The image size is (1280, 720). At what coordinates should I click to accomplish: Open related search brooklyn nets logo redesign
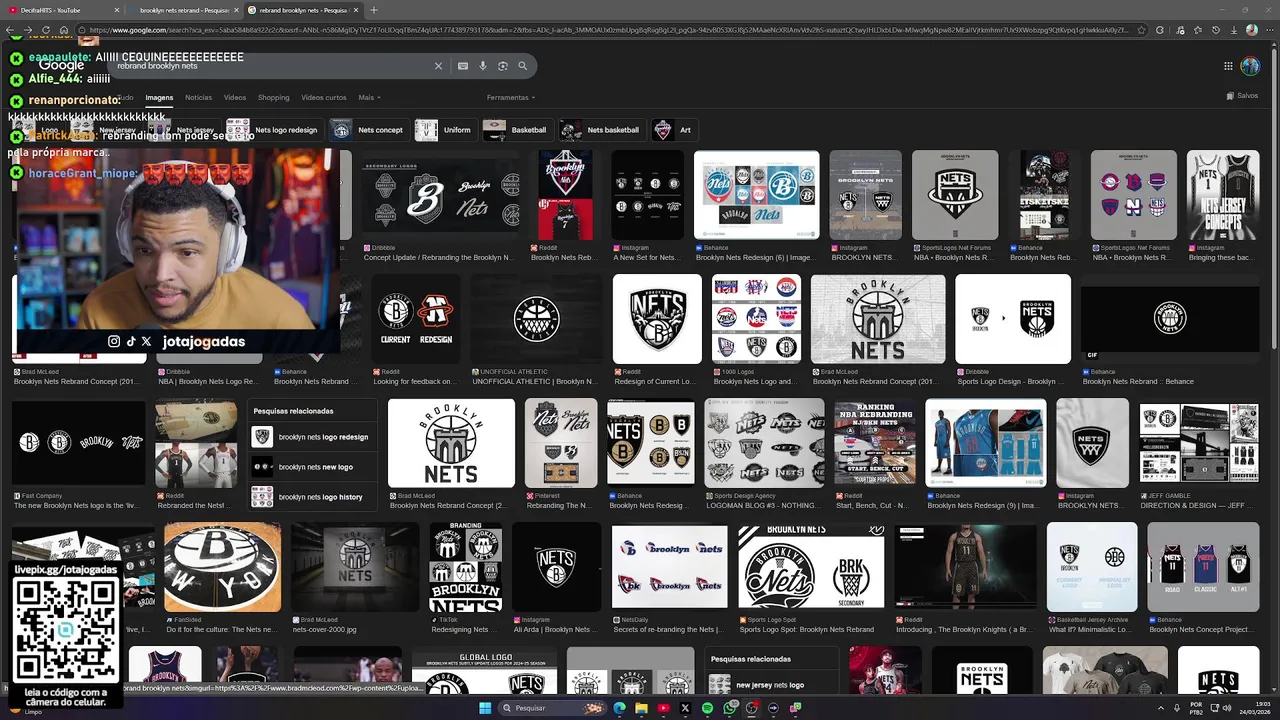pyautogui.click(x=313, y=437)
